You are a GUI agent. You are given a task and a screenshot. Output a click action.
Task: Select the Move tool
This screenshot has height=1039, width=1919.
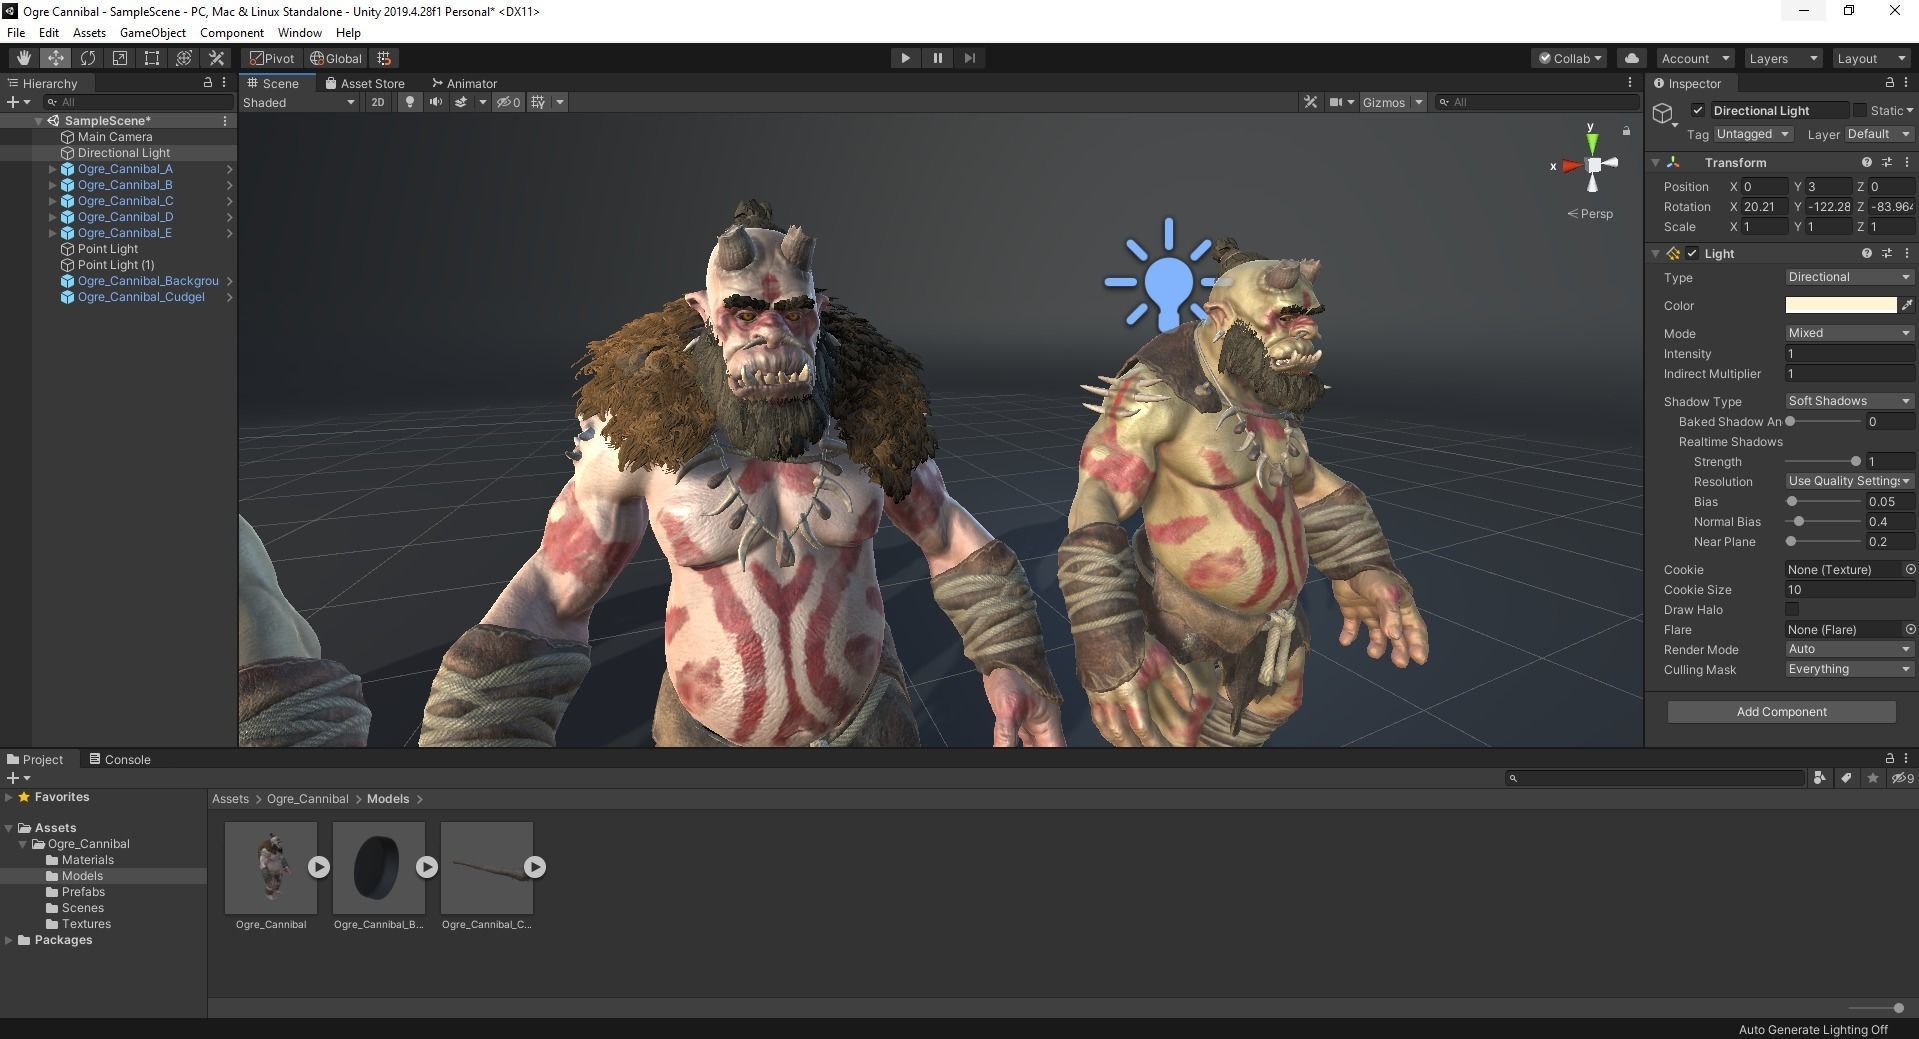coord(55,58)
